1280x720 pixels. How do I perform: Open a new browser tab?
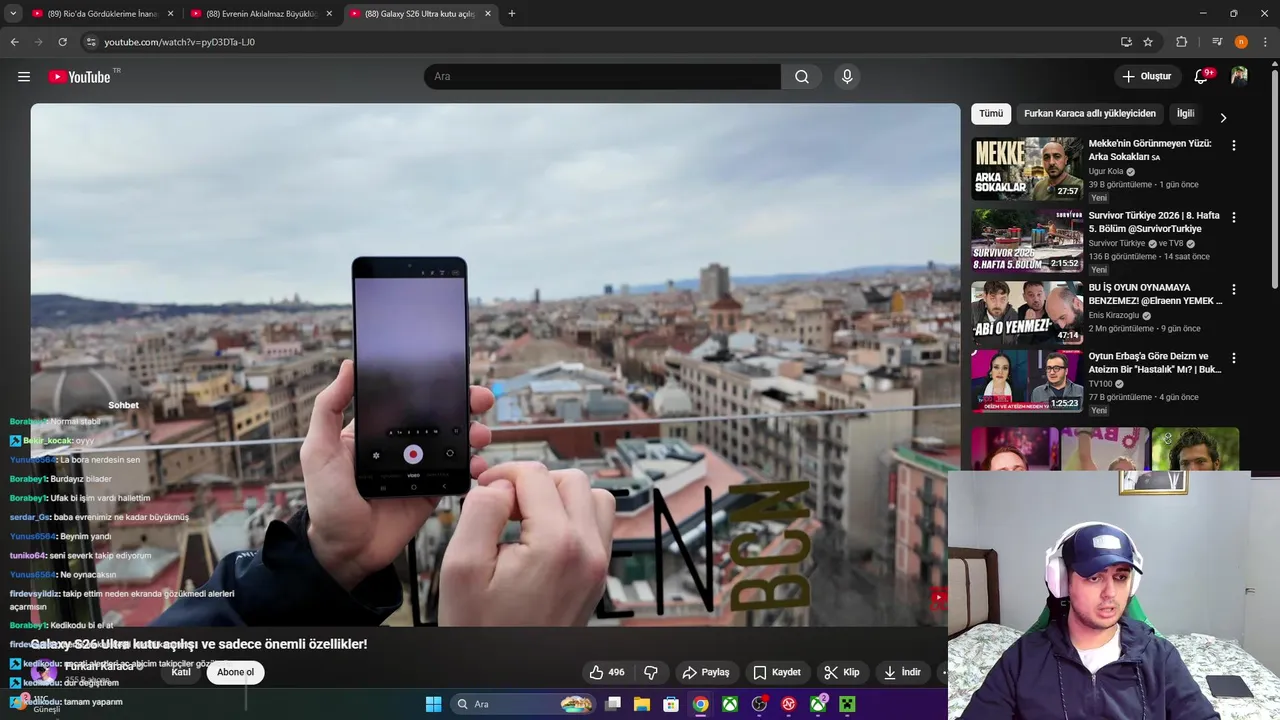coord(512,14)
